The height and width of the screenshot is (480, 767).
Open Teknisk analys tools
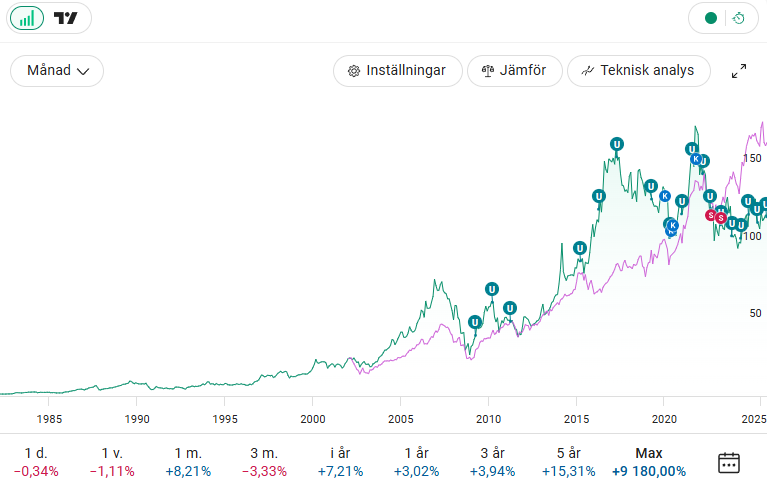(638, 71)
